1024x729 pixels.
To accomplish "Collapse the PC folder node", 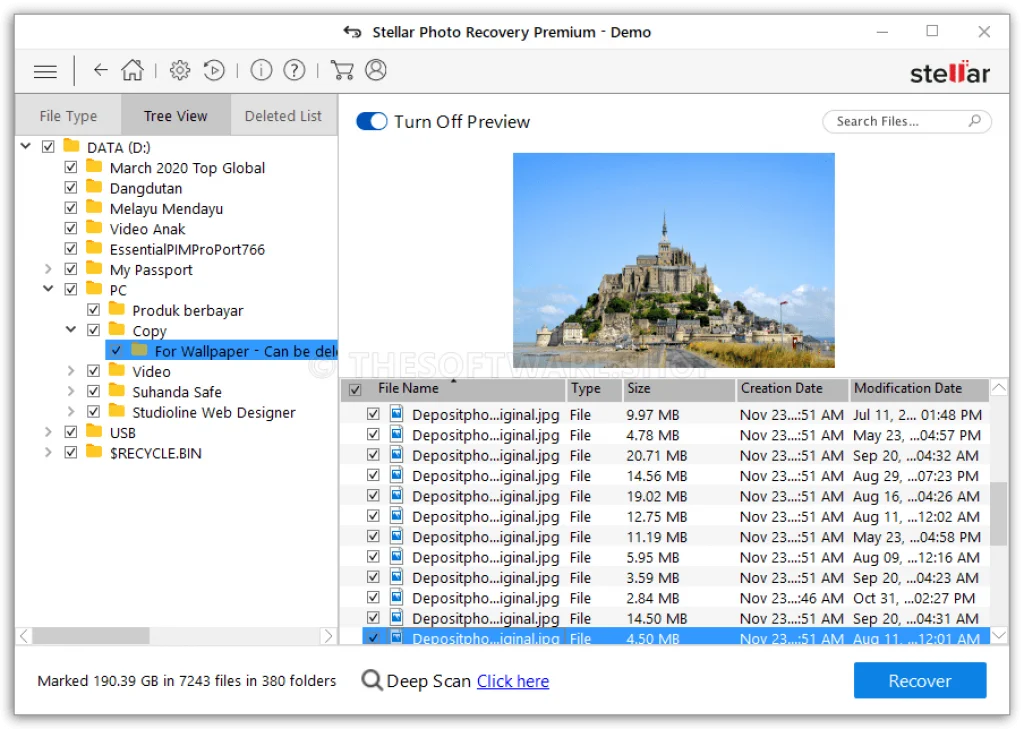I will 48,288.
